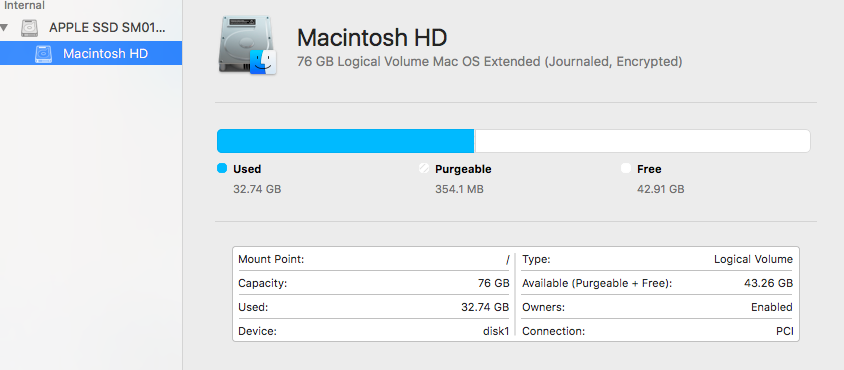
Task: Click the white free portion of storage bar
Action: click(x=642, y=141)
